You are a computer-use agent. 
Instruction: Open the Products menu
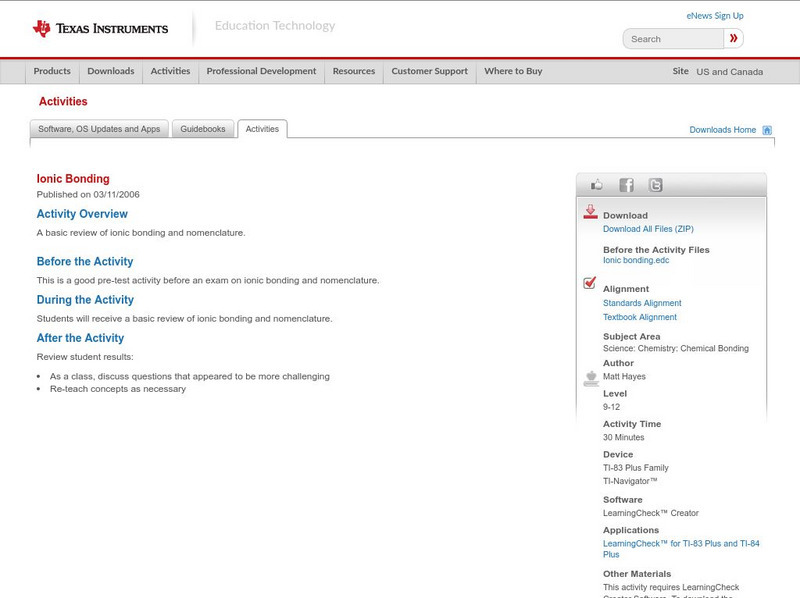pos(52,71)
